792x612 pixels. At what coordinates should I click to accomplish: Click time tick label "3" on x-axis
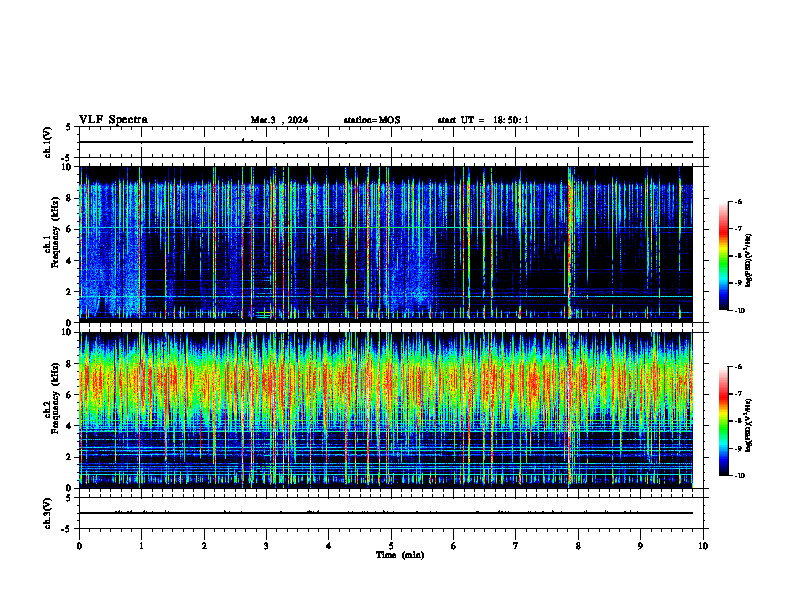pyautogui.click(x=266, y=546)
